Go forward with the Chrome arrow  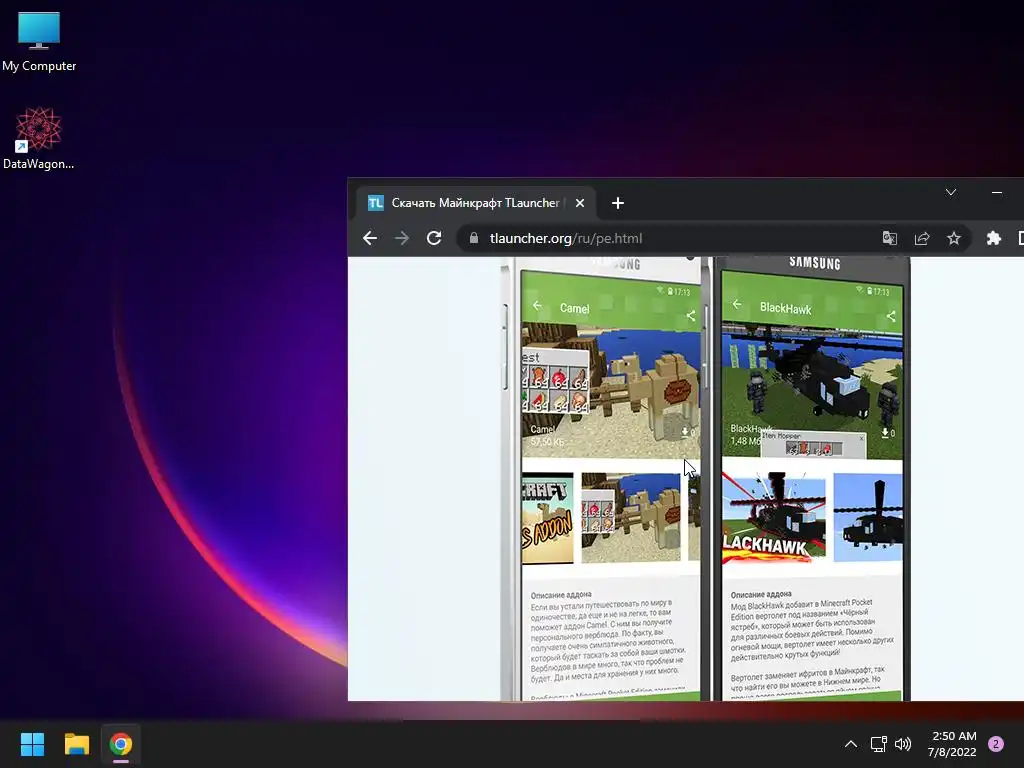pos(402,238)
